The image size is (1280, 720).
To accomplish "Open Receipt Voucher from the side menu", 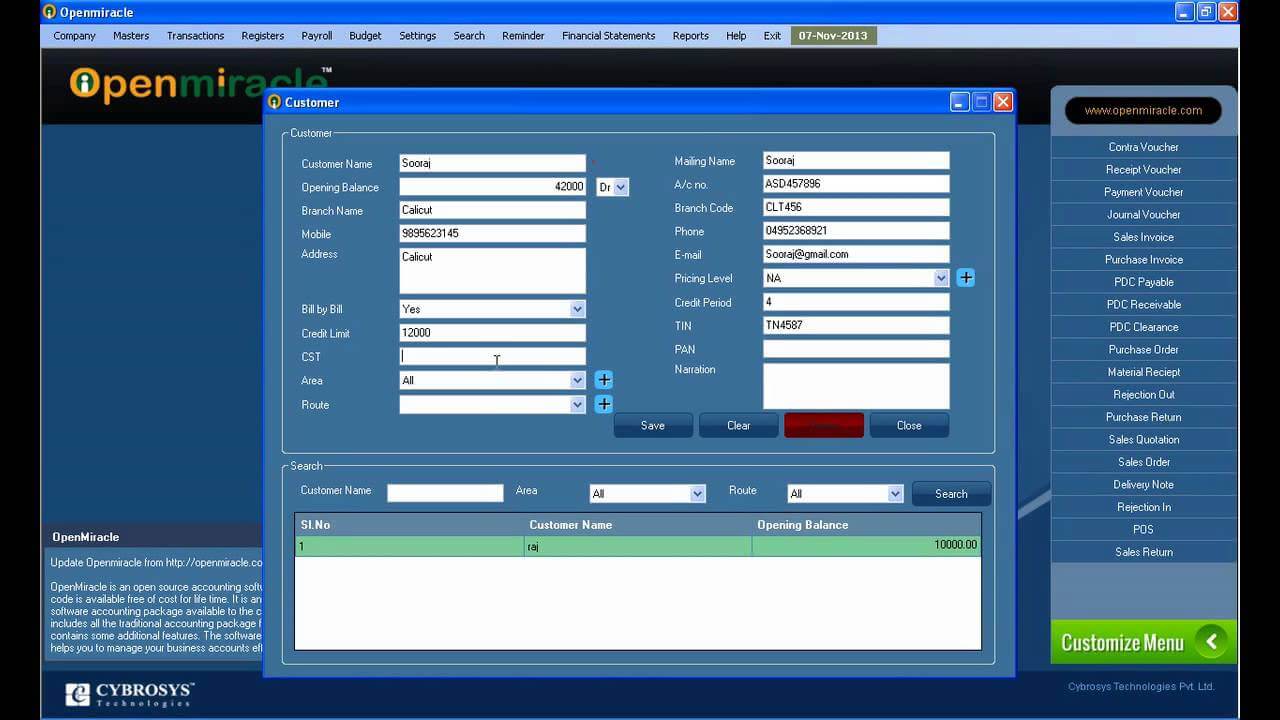I will tap(1143, 170).
